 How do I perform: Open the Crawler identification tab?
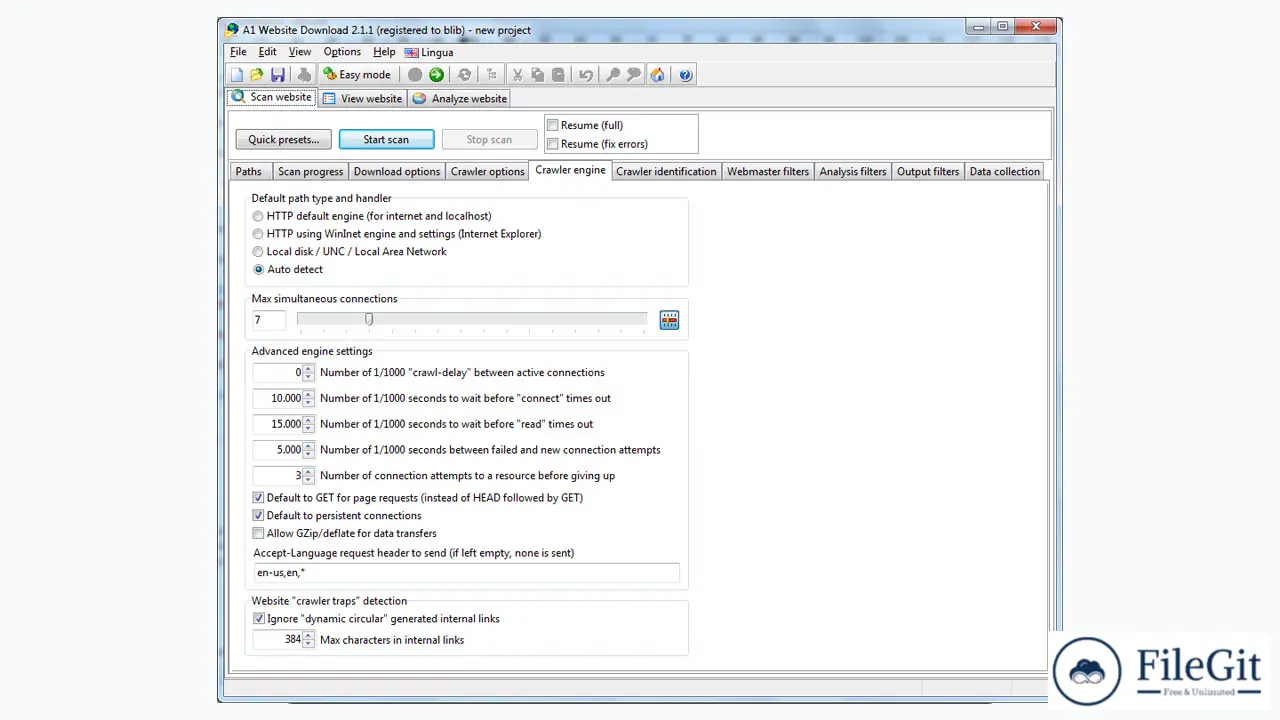point(666,172)
